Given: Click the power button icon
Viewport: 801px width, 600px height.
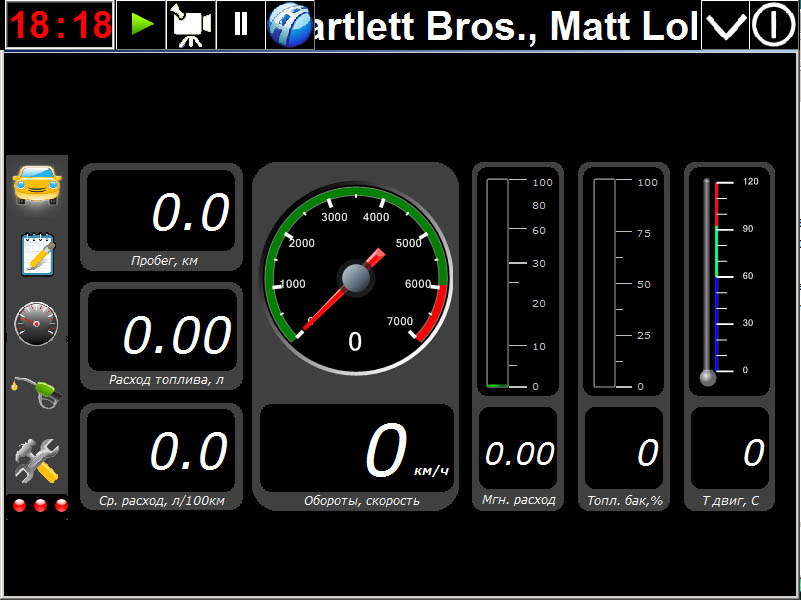Looking at the screenshot, I should [x=774, y=25].
